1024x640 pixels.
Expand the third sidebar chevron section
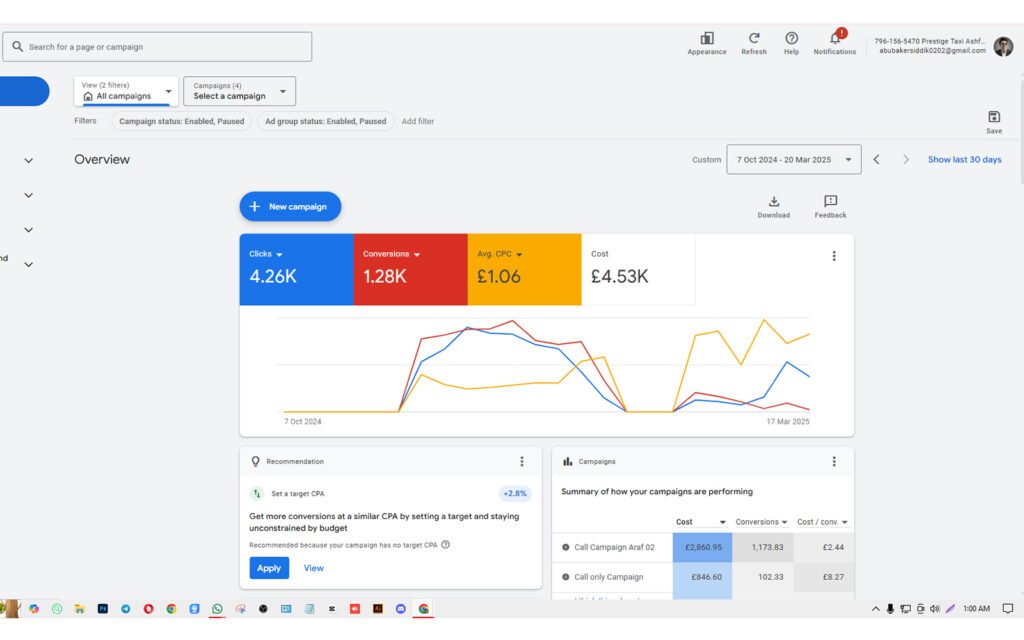pos(29,230)
